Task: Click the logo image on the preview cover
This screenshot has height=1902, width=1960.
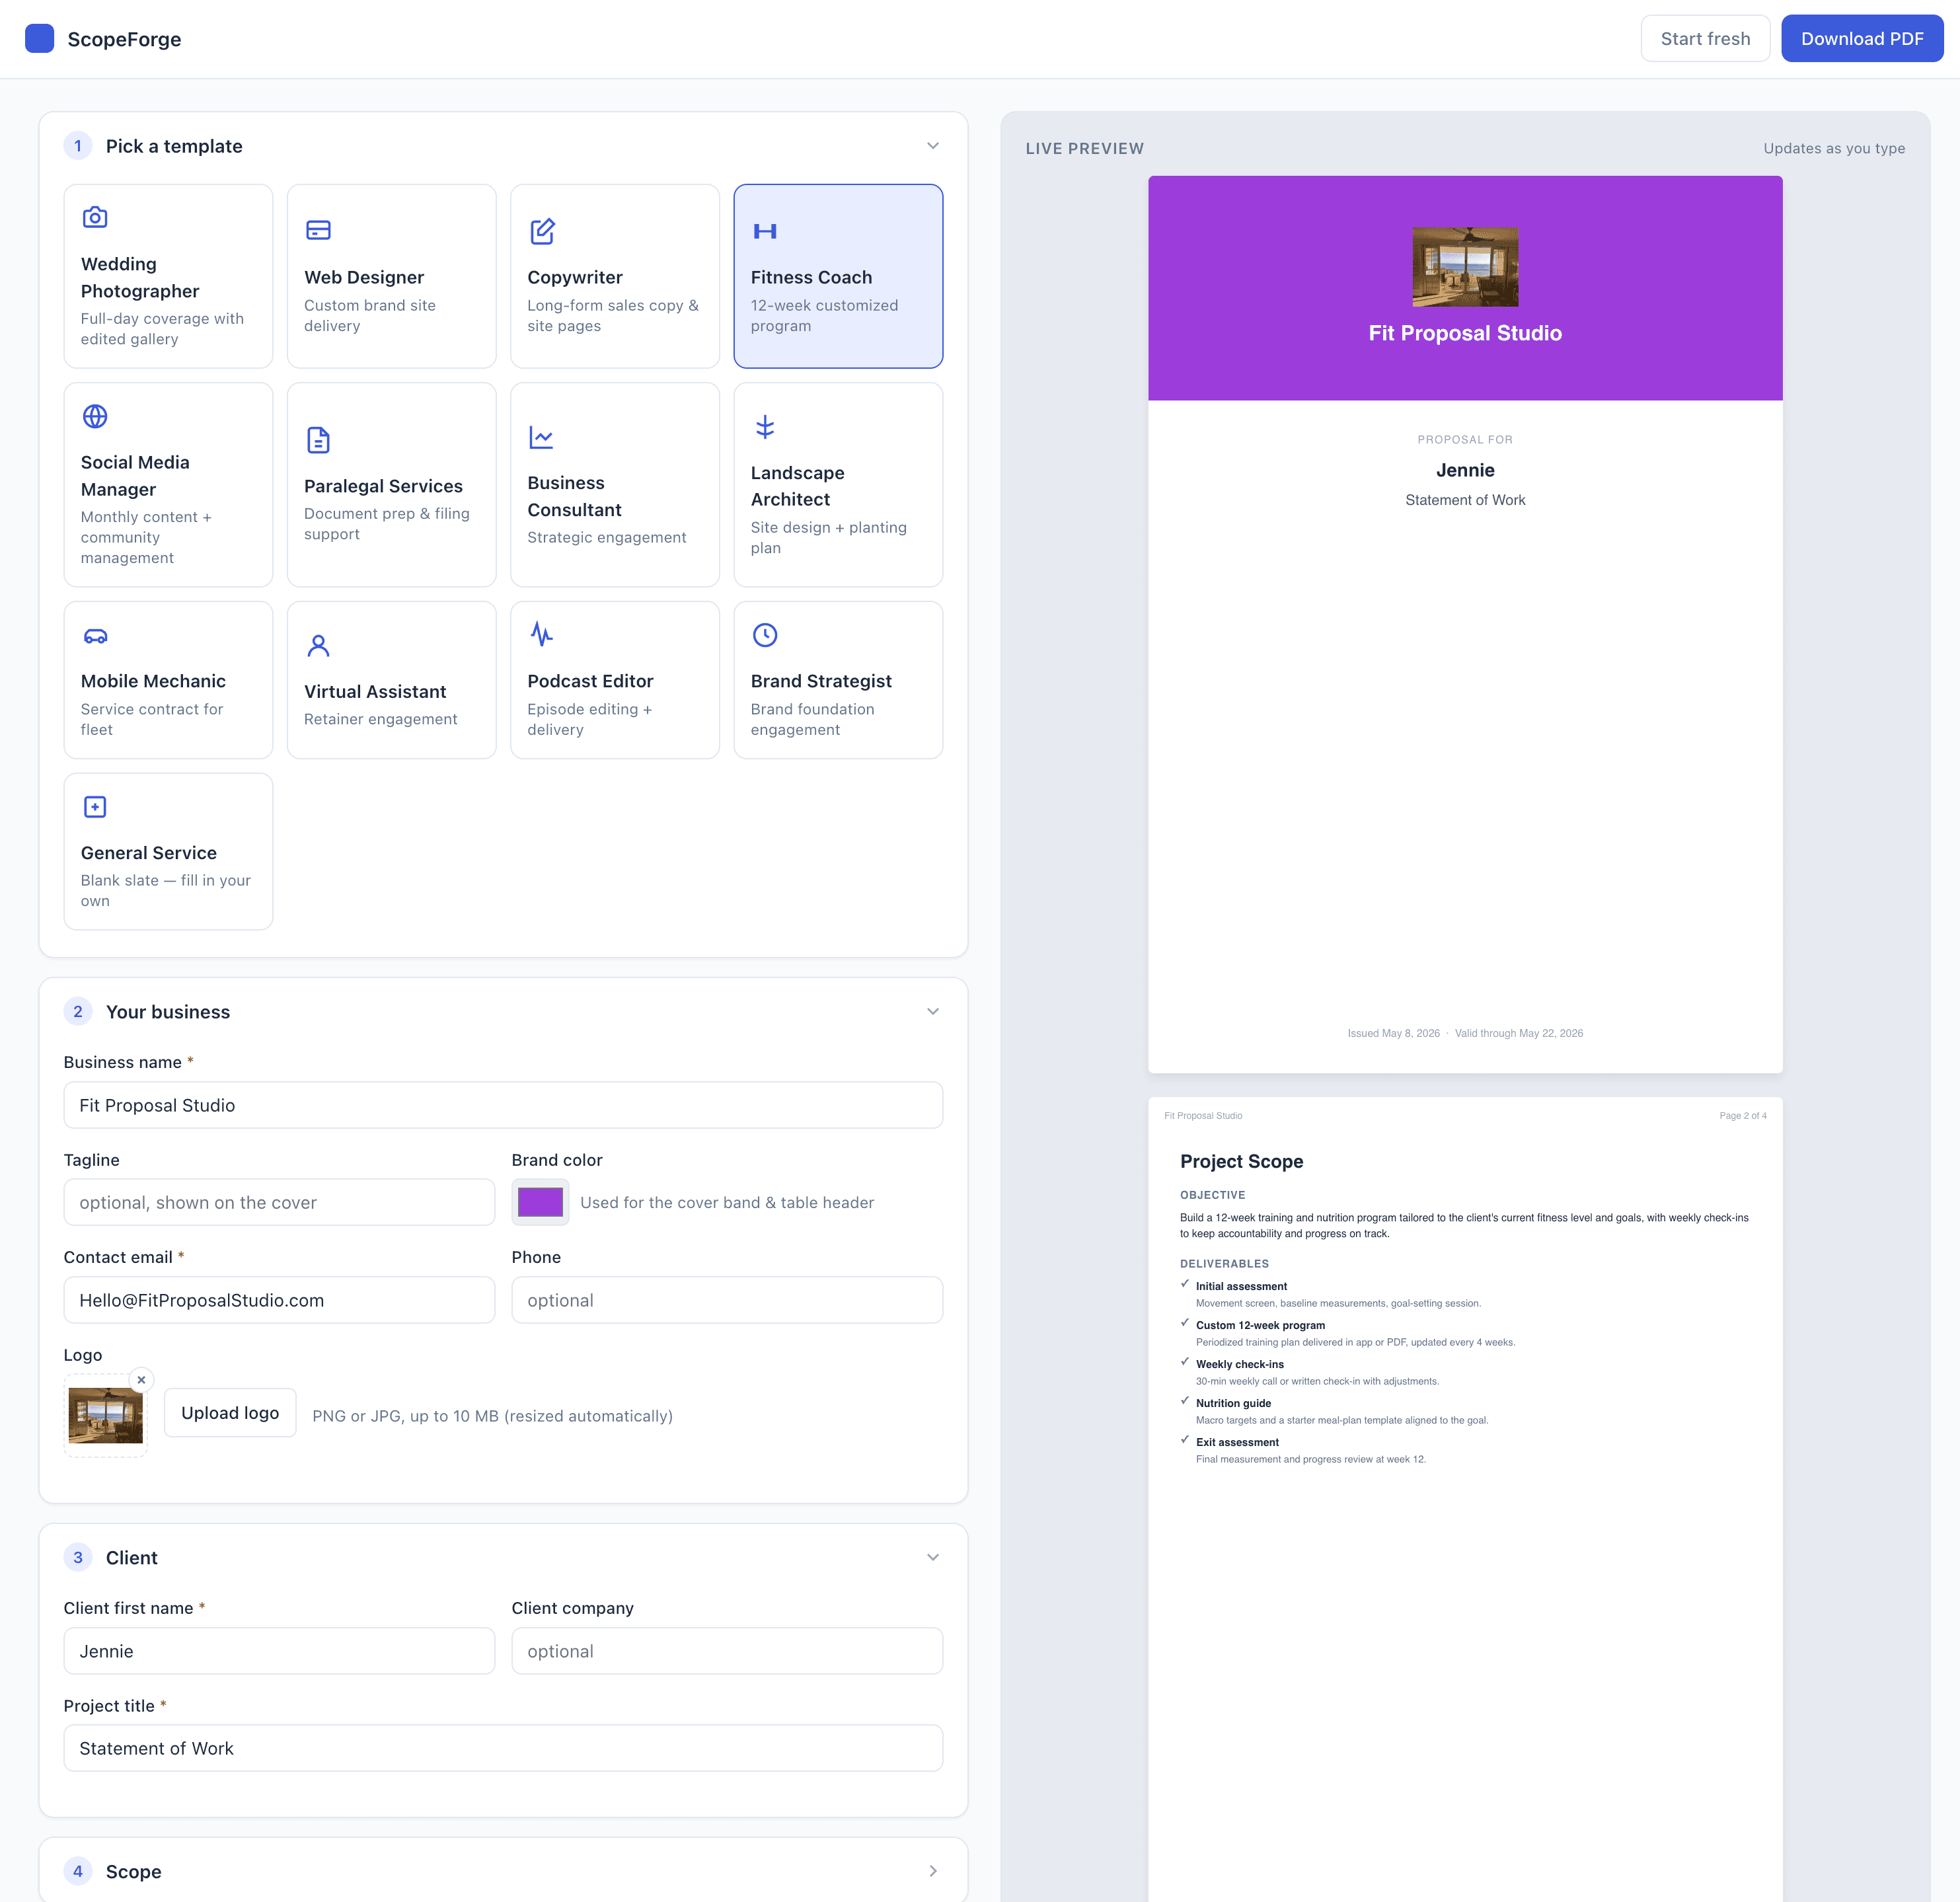Action: click(x=1465, y=267)
